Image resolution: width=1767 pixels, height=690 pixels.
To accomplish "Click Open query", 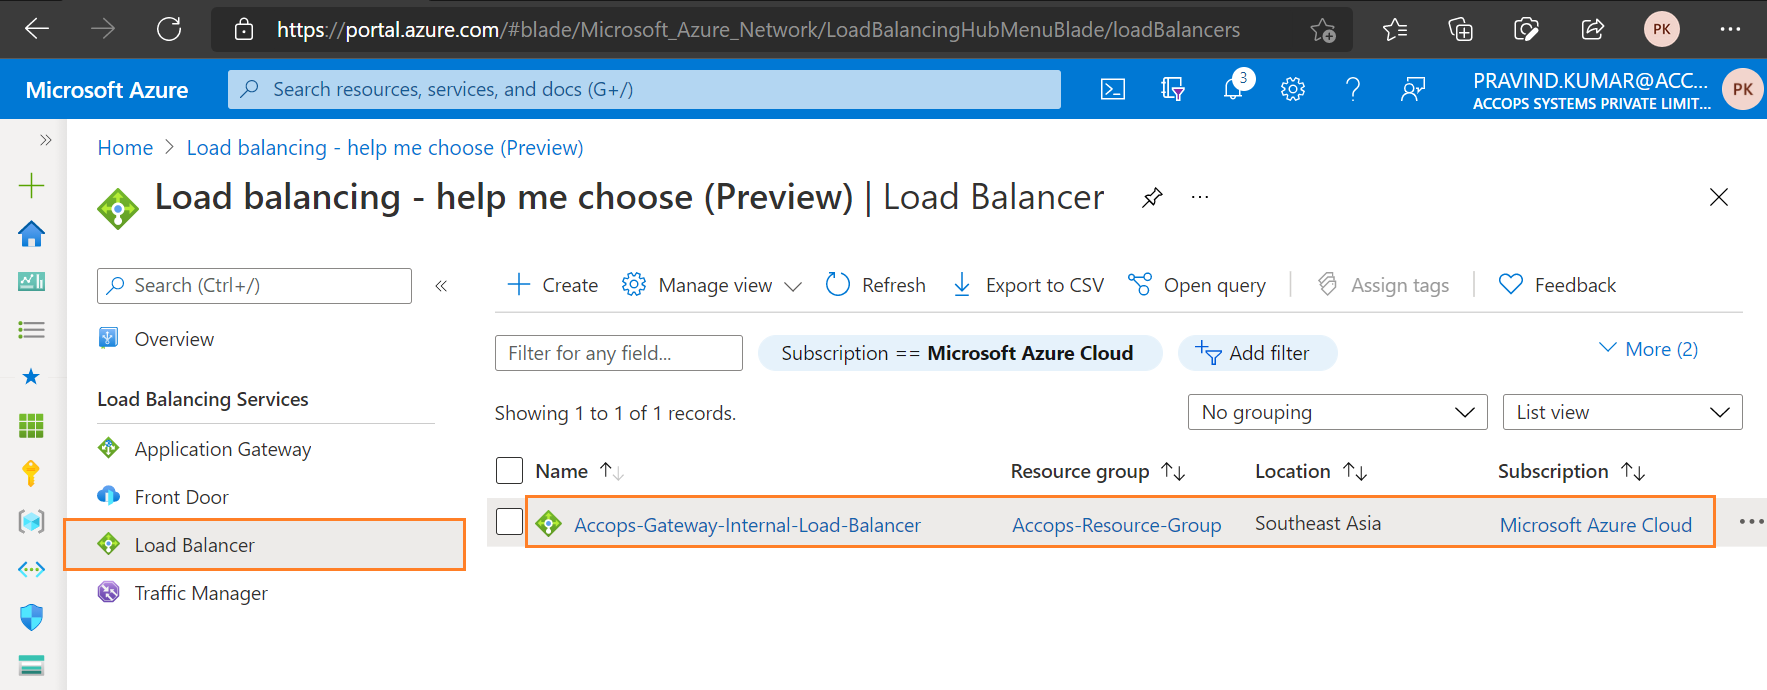I will tap(1197, 285).
